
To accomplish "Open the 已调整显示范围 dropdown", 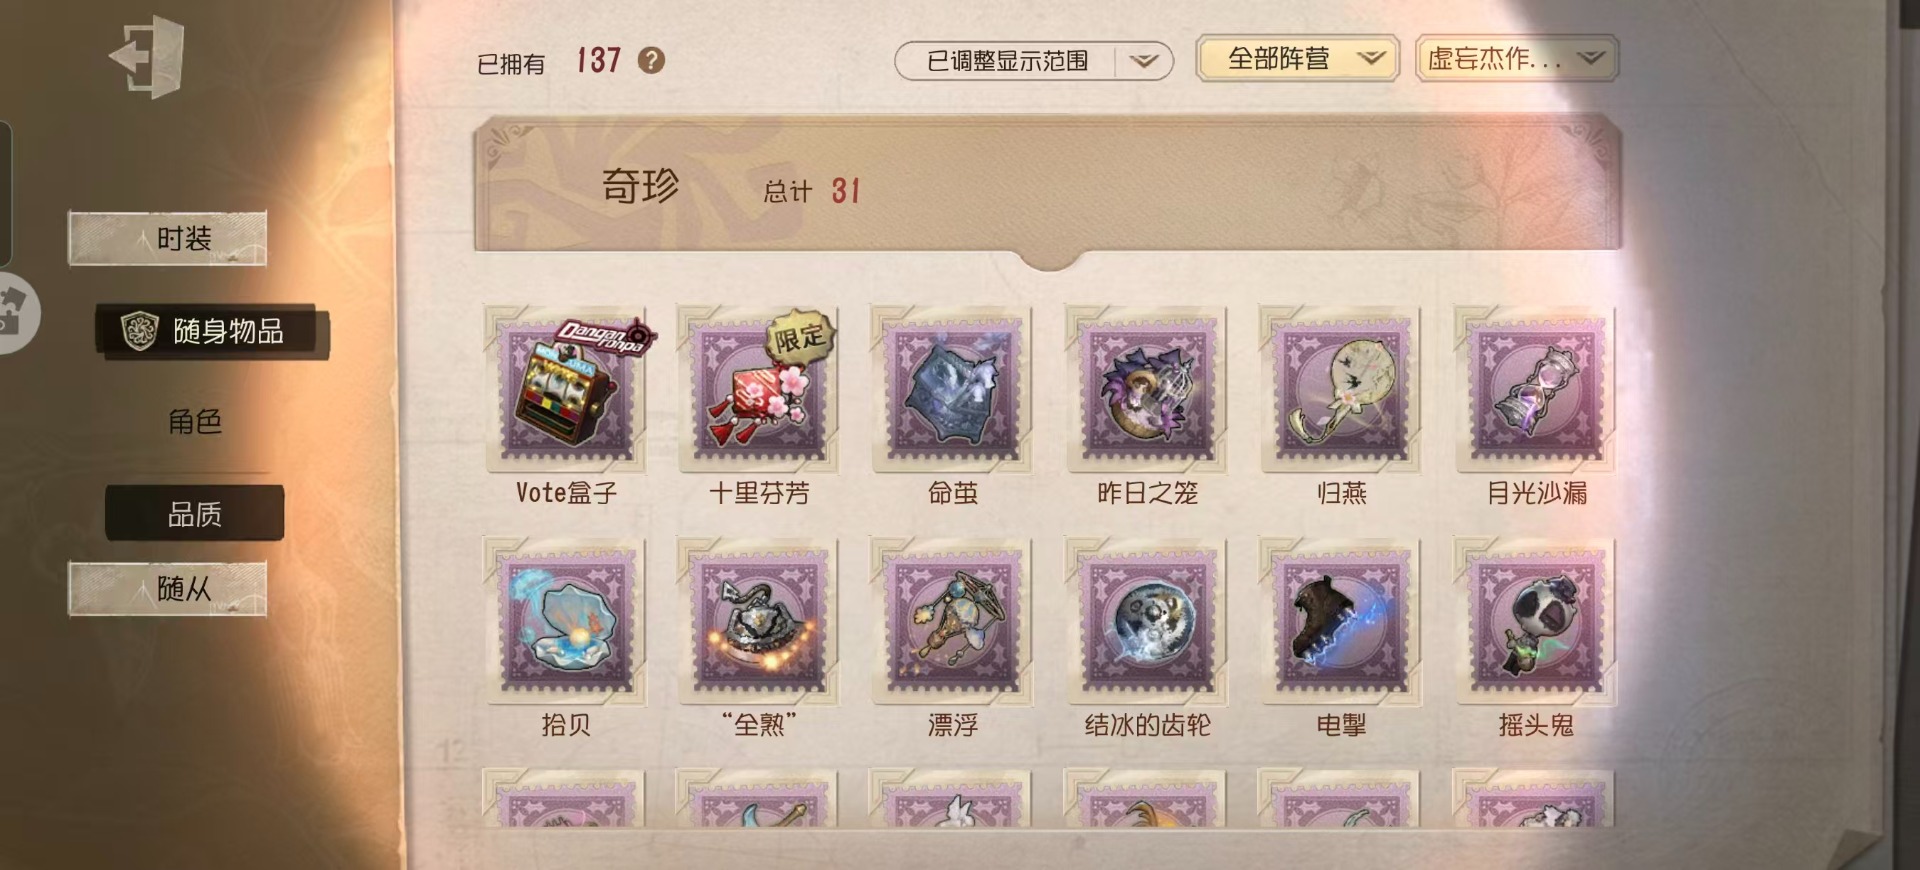I will point(1033,61).
